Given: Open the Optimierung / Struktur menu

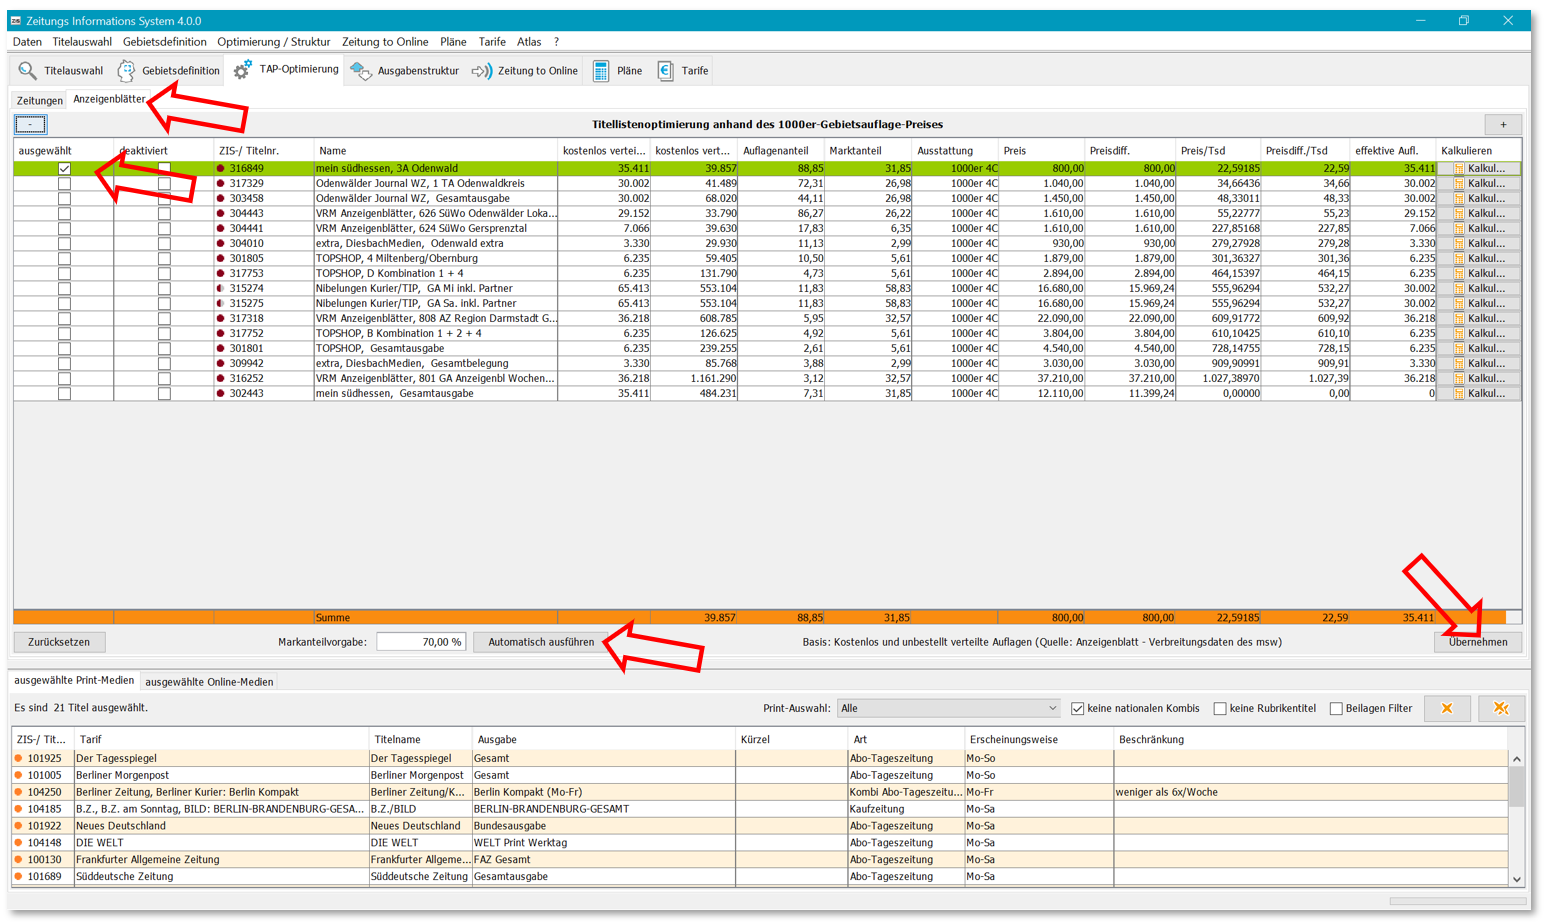Looking at the screenshot, I should [x=273, y=42].
